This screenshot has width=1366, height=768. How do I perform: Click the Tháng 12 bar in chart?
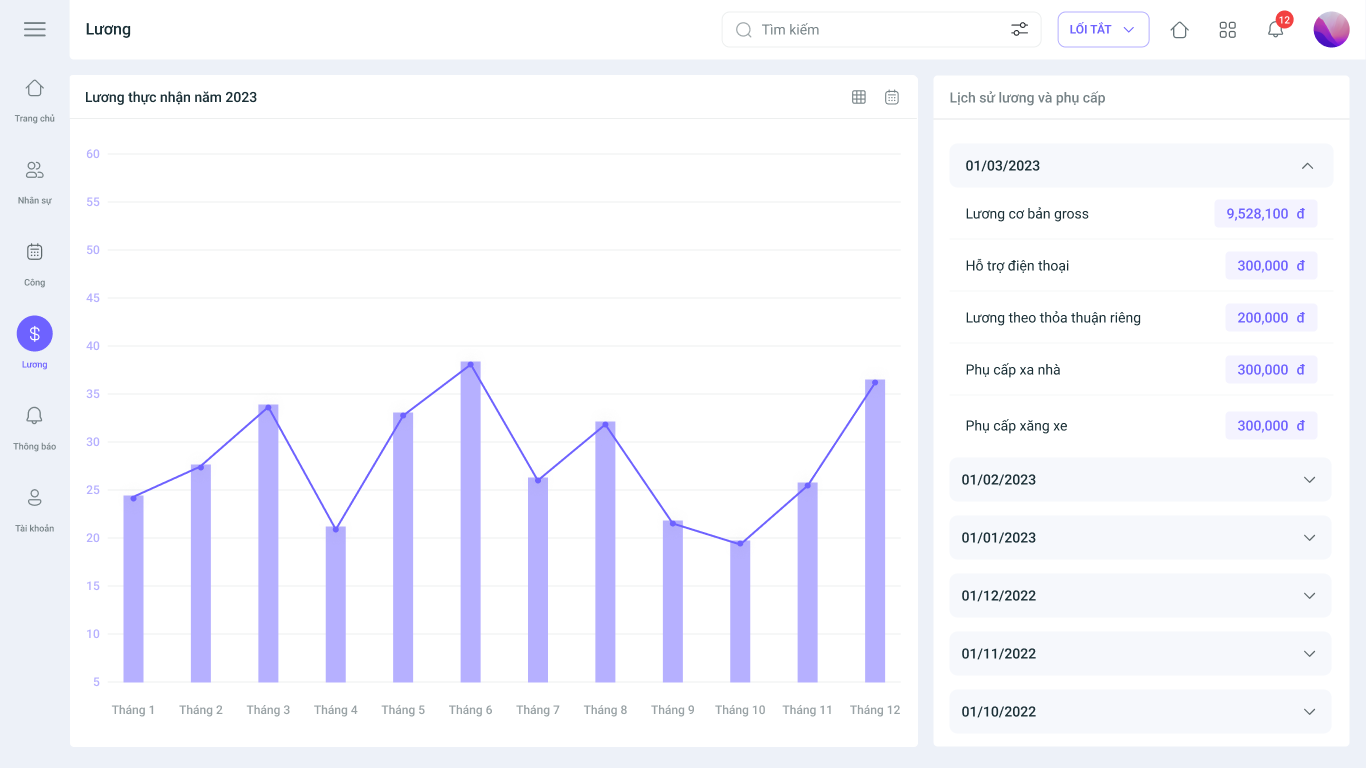[875, 531]
